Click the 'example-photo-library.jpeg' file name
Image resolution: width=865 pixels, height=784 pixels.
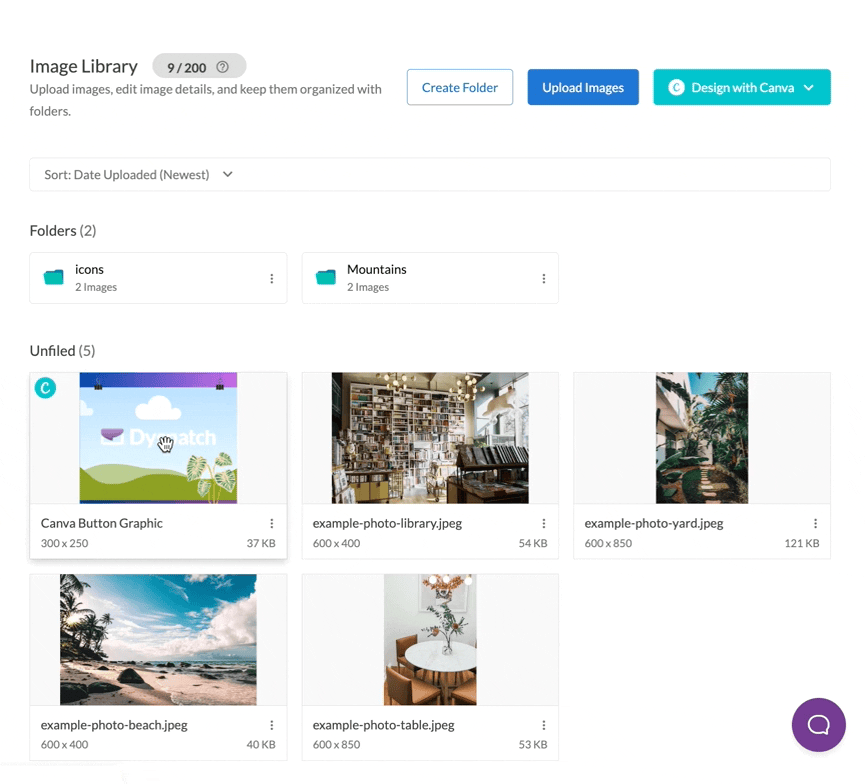(x=387, y=523)
